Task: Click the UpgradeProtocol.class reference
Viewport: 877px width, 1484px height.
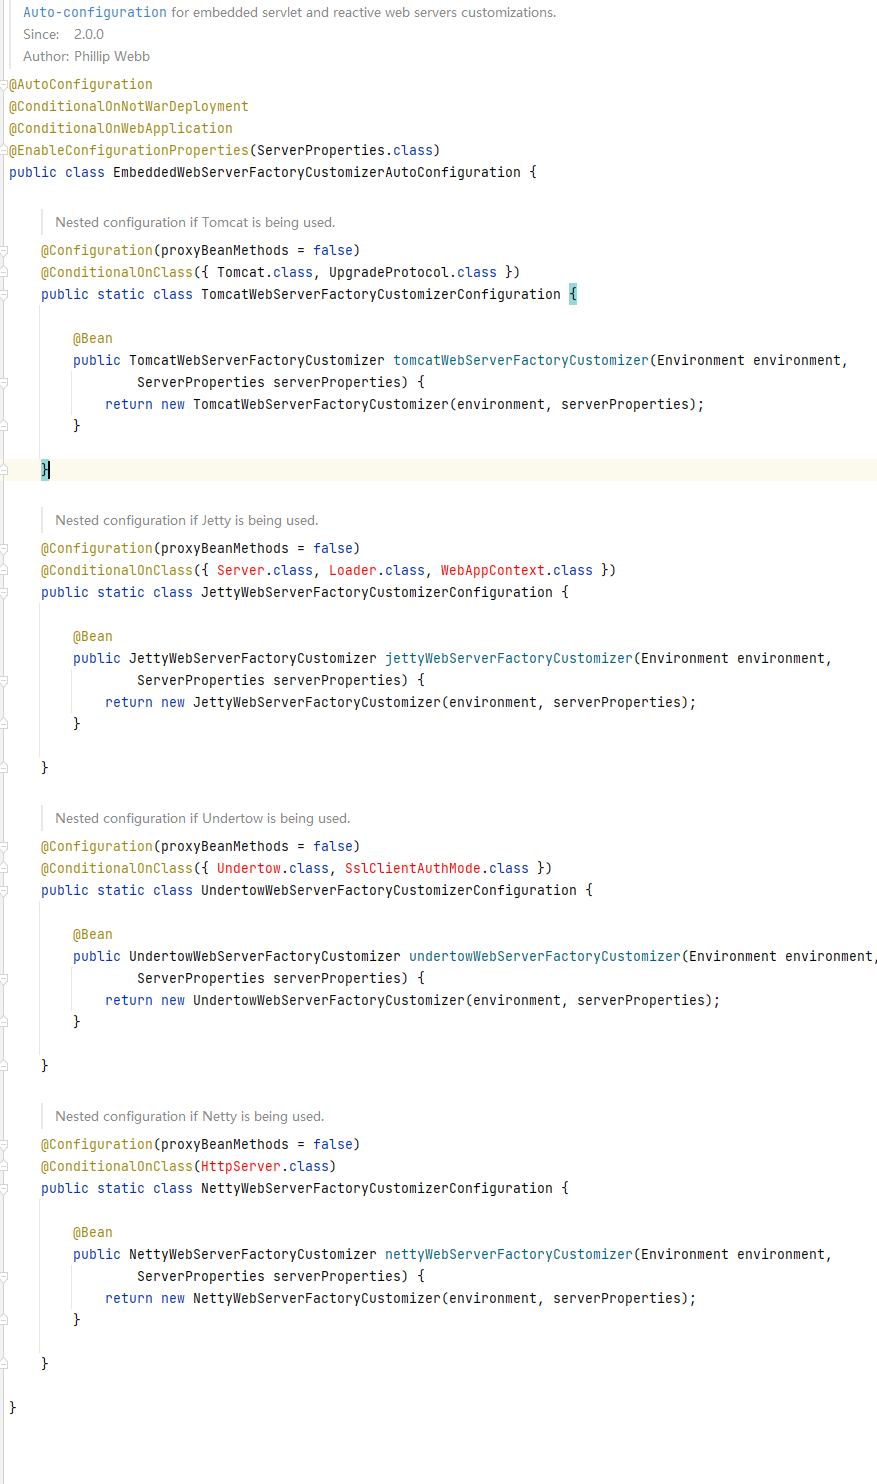Action: tap(413, 273)
